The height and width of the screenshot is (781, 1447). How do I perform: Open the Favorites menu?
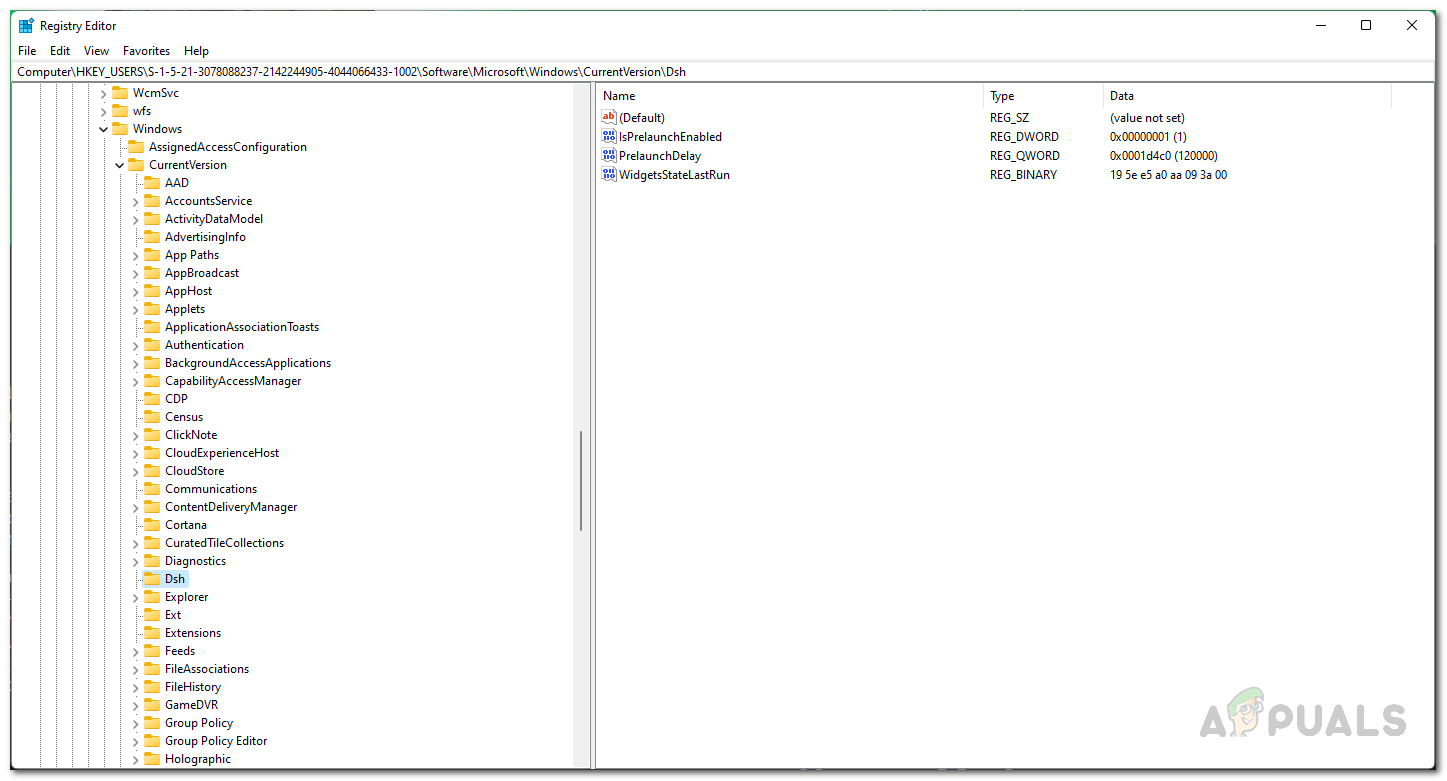pos(146,51)
